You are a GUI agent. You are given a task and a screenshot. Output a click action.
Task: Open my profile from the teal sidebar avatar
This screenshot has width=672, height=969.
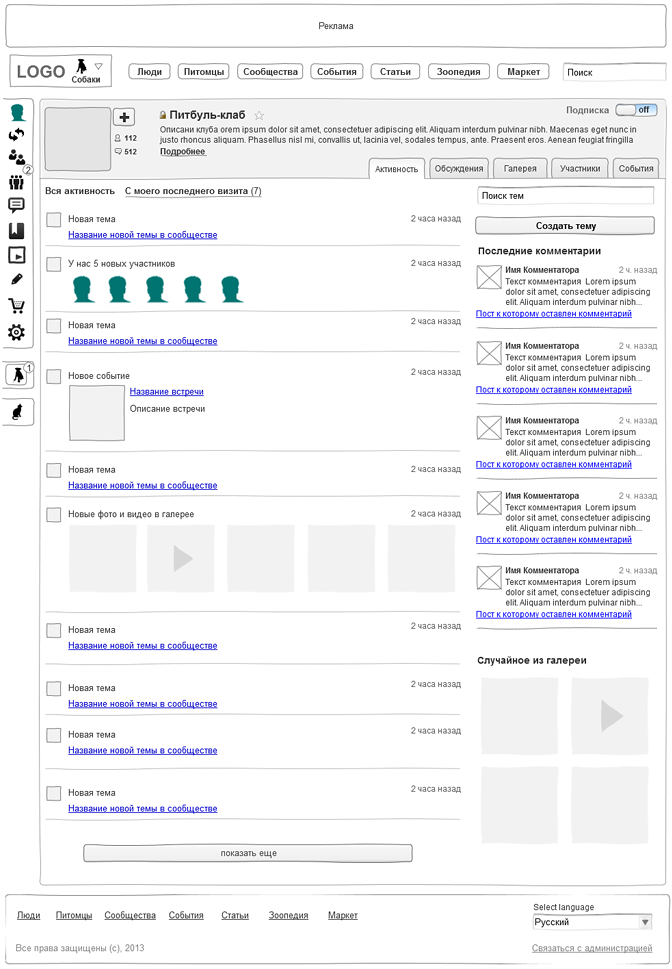18,112
